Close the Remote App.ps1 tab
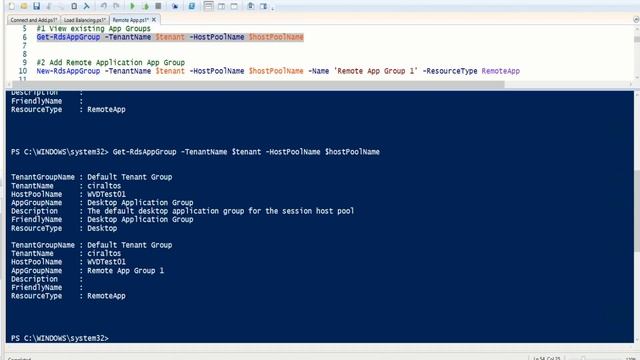This screenshot has height=360, width=640. (154, 20)
